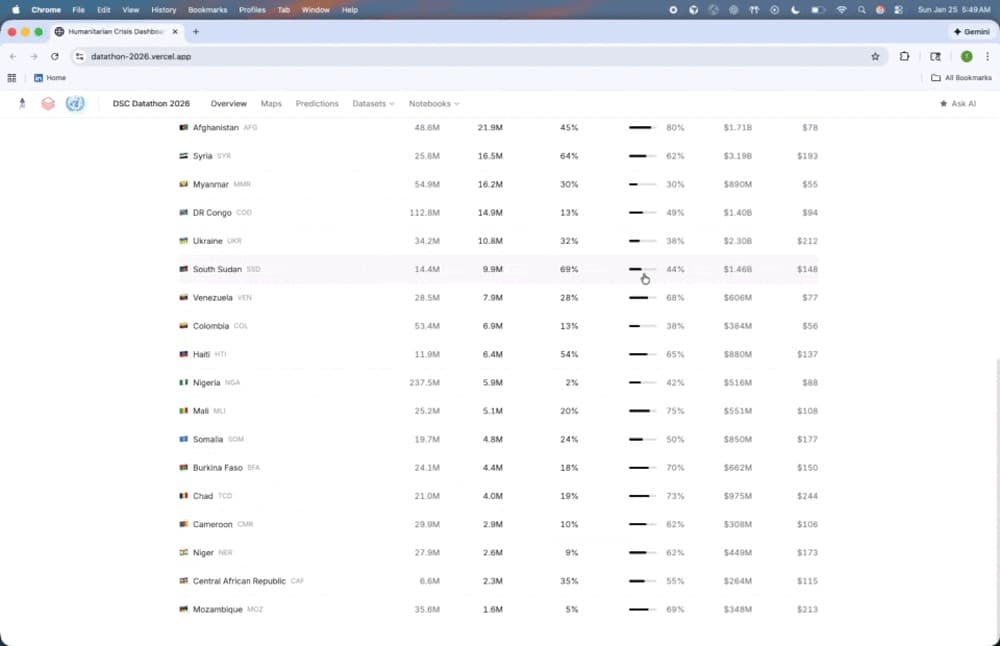This screenshot has width=1000, height=646.
Task: Open the Chrome extensions puzzle icon
Action: click(x=904, y=56)
